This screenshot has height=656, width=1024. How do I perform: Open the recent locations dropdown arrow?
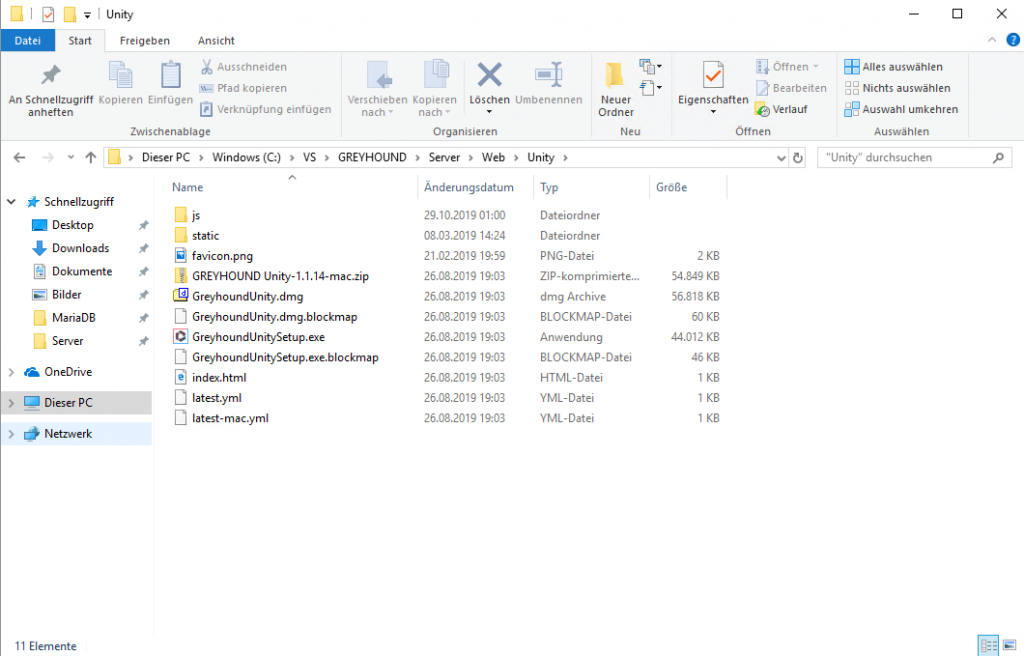pos(71,157)
